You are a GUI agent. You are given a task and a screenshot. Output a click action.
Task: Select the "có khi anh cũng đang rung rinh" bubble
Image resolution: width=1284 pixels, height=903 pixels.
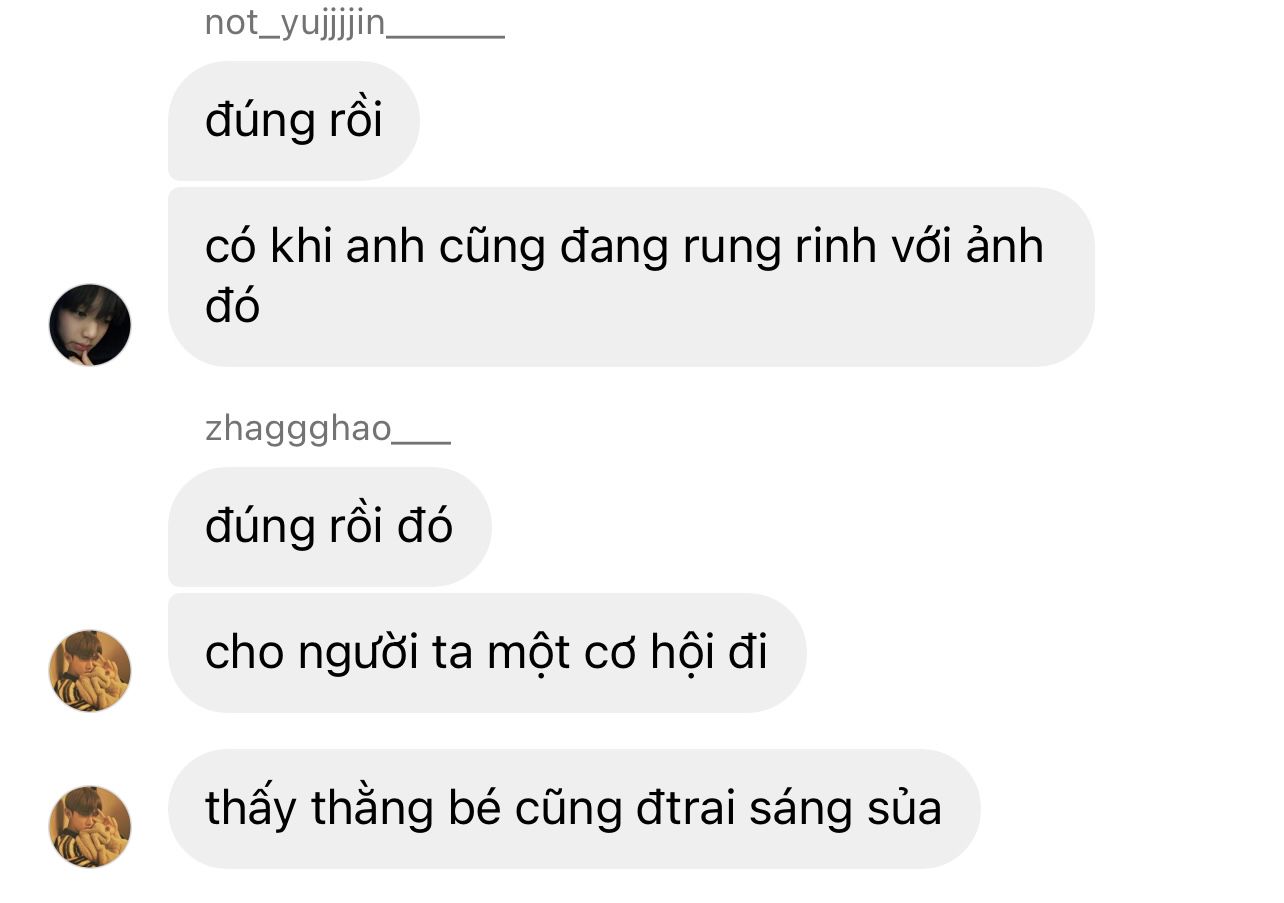click(x=631, y=276)
